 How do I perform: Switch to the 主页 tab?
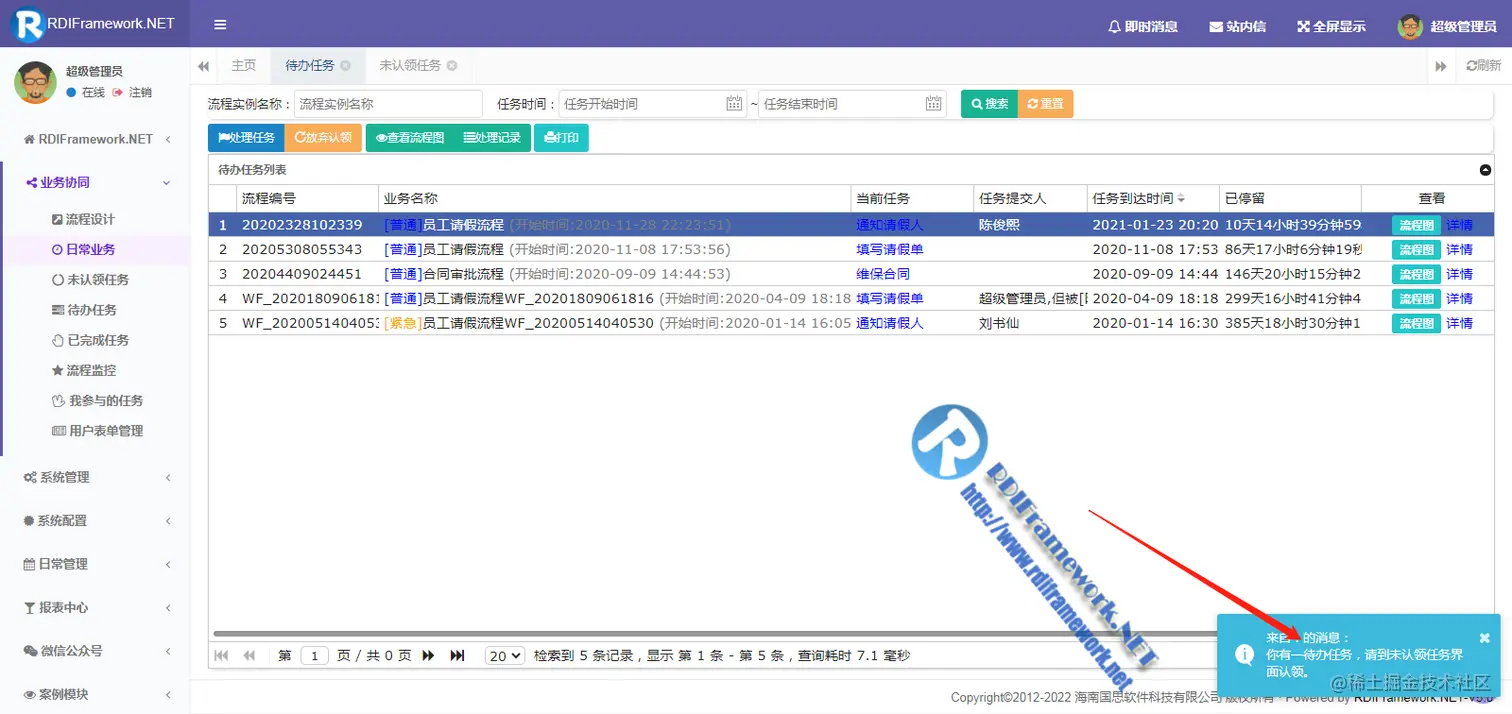pos(243,64)
